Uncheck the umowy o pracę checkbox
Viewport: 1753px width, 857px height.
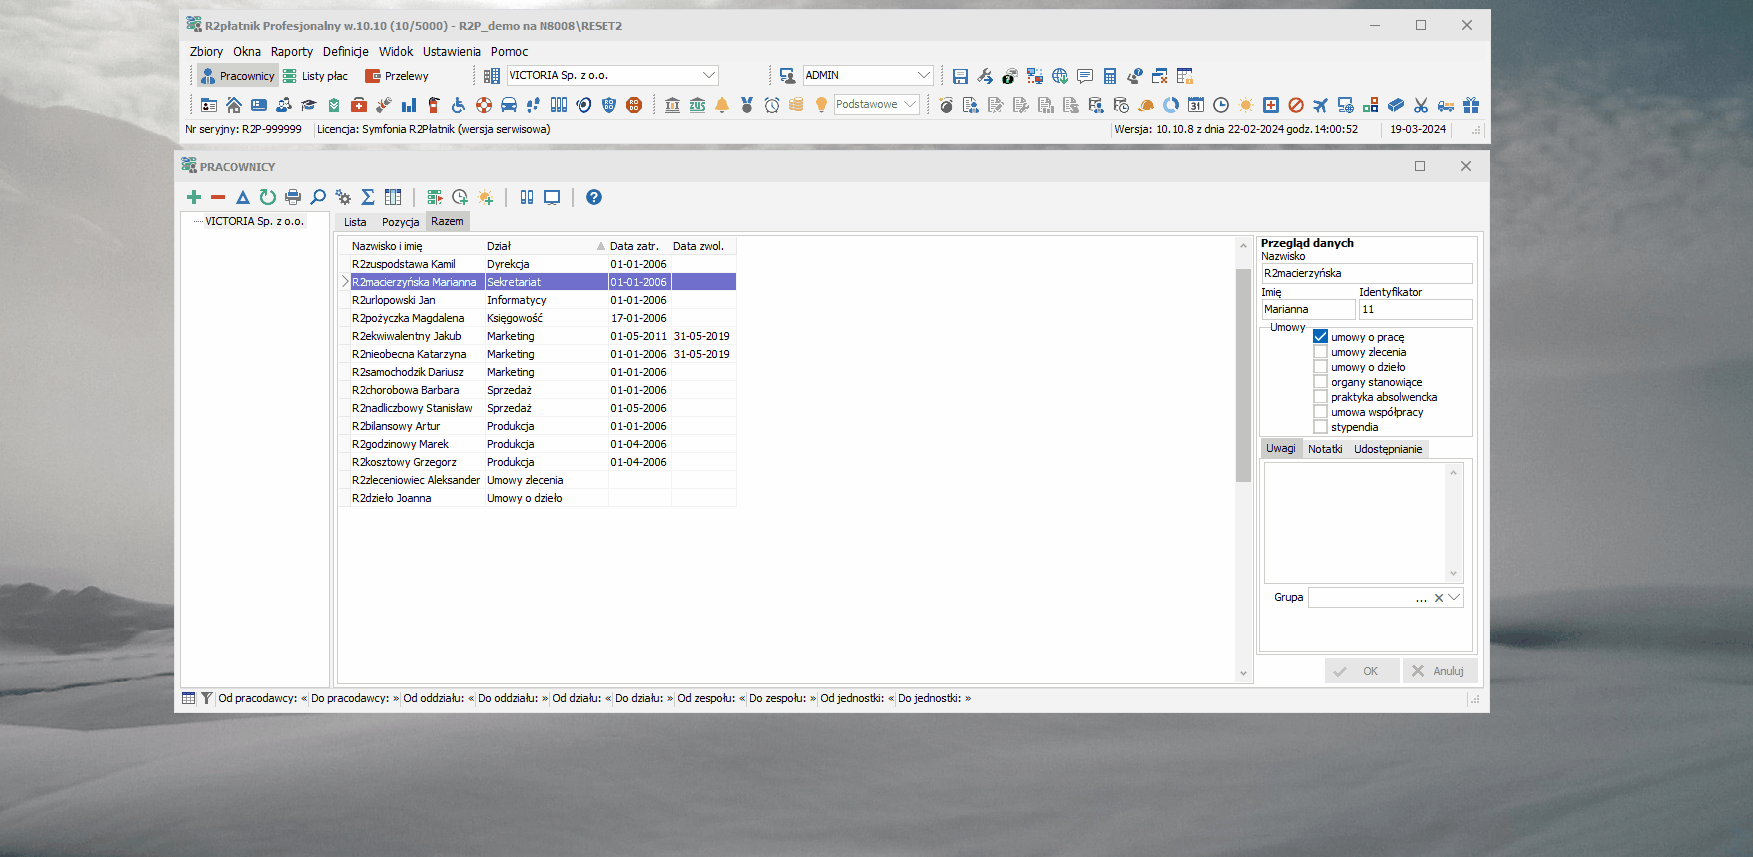point(1320,337)
